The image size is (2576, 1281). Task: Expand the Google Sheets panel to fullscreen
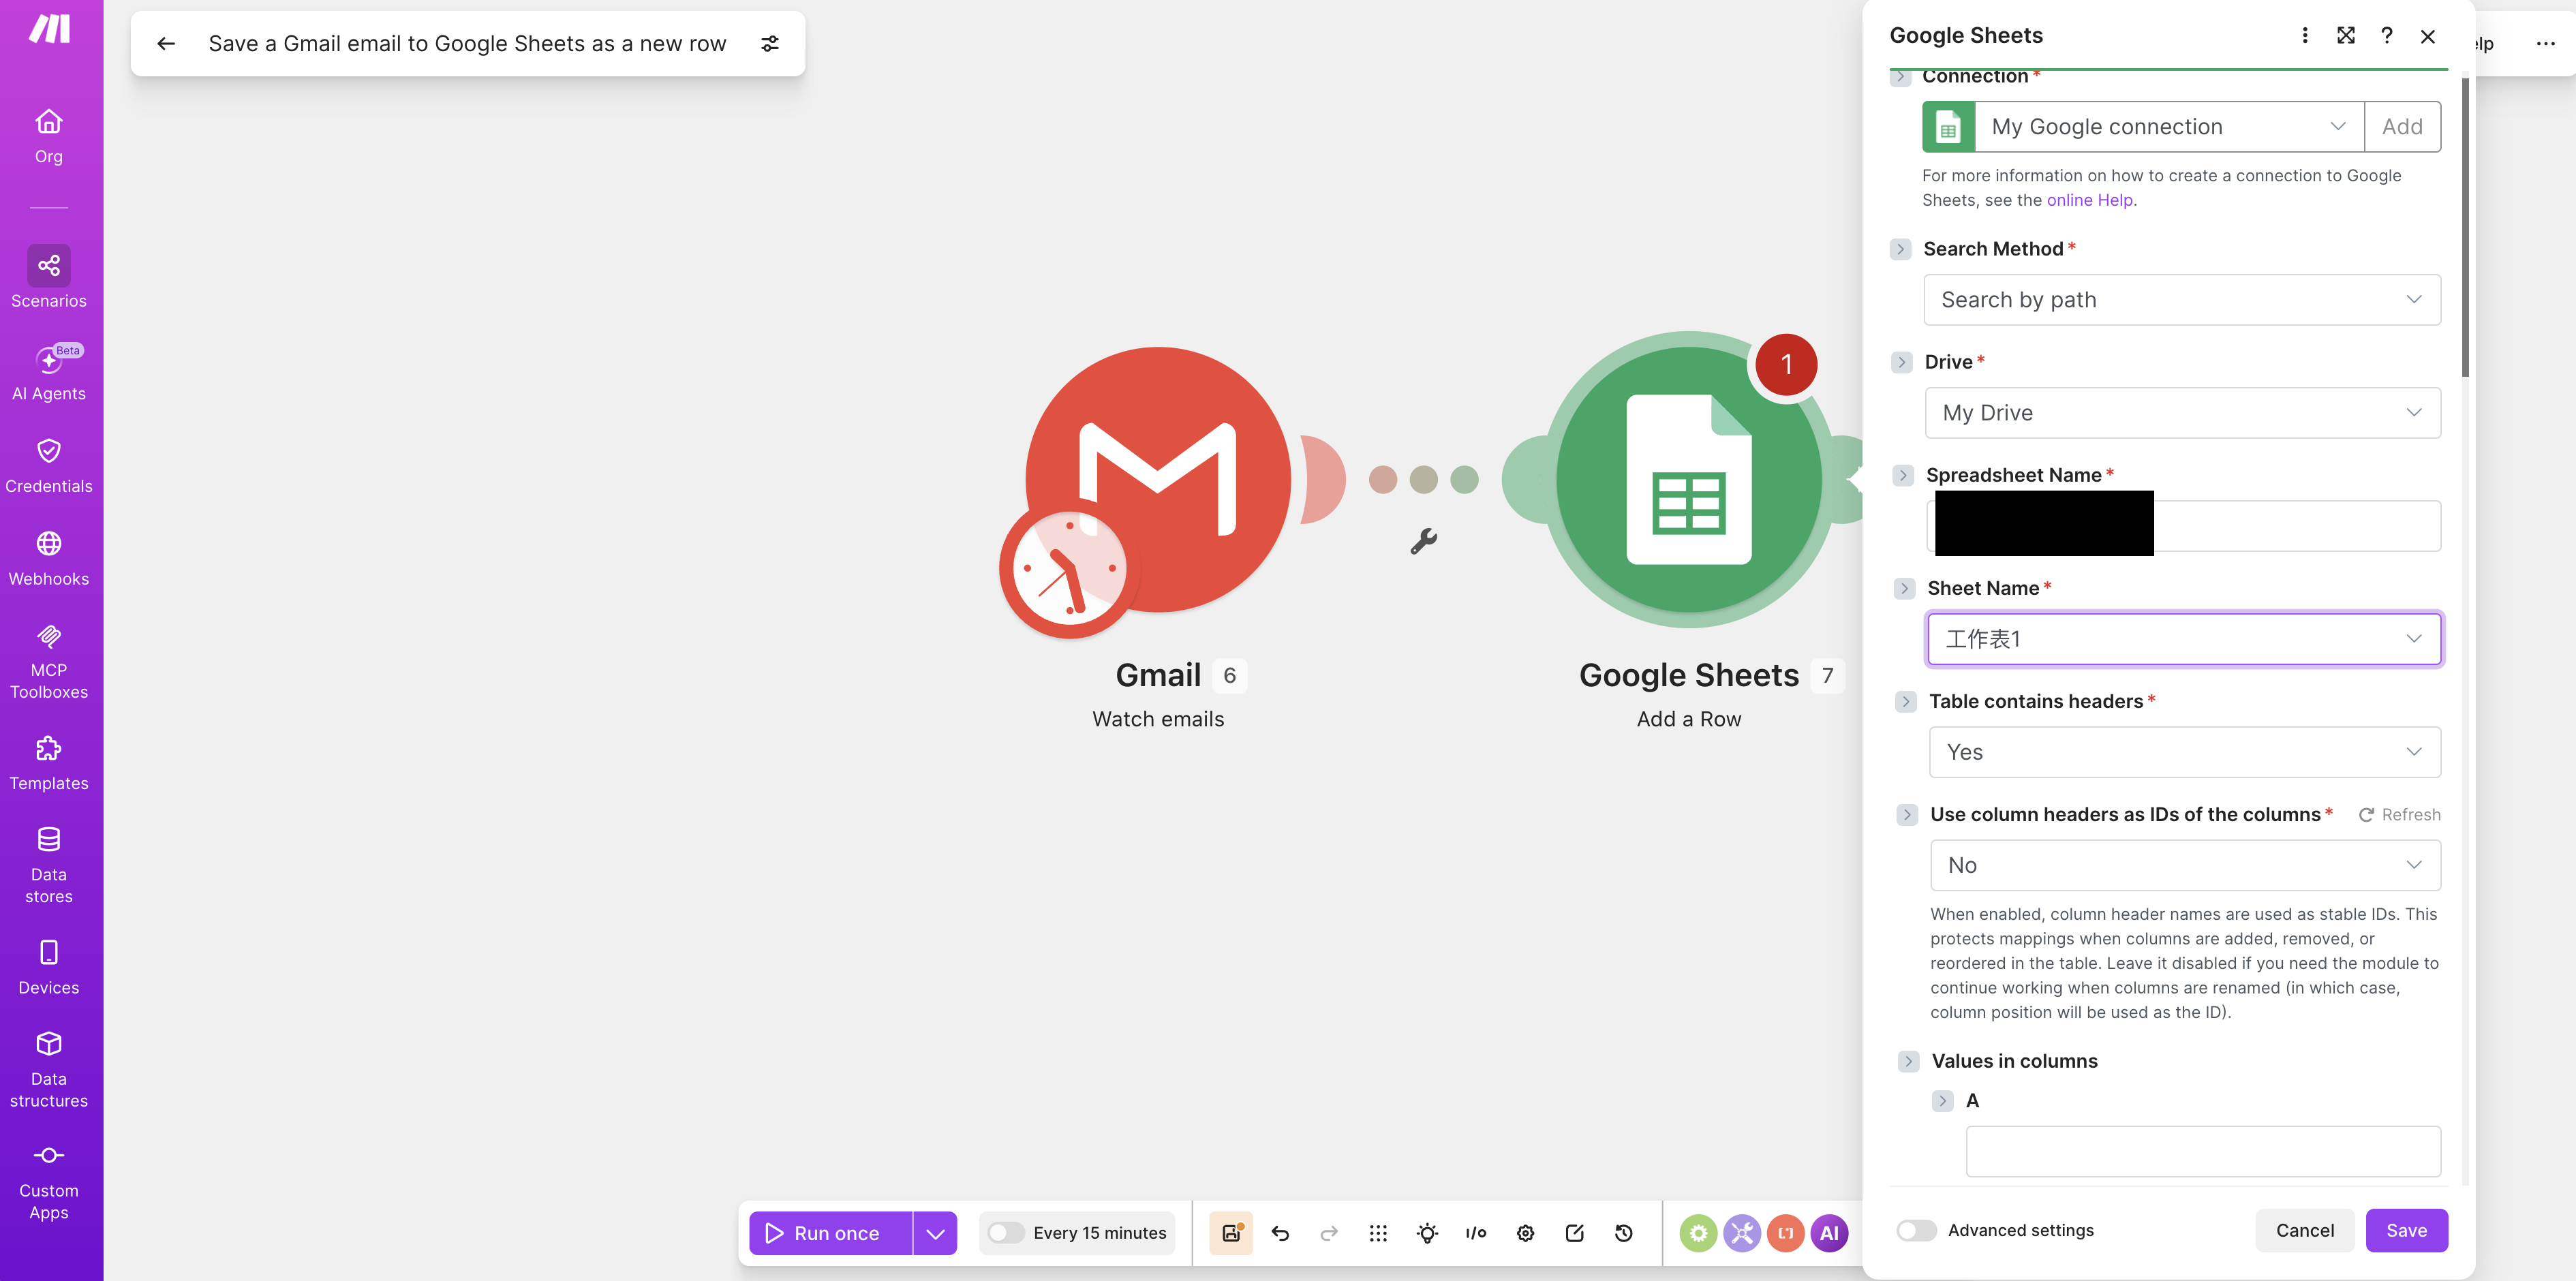(2346, 35)
